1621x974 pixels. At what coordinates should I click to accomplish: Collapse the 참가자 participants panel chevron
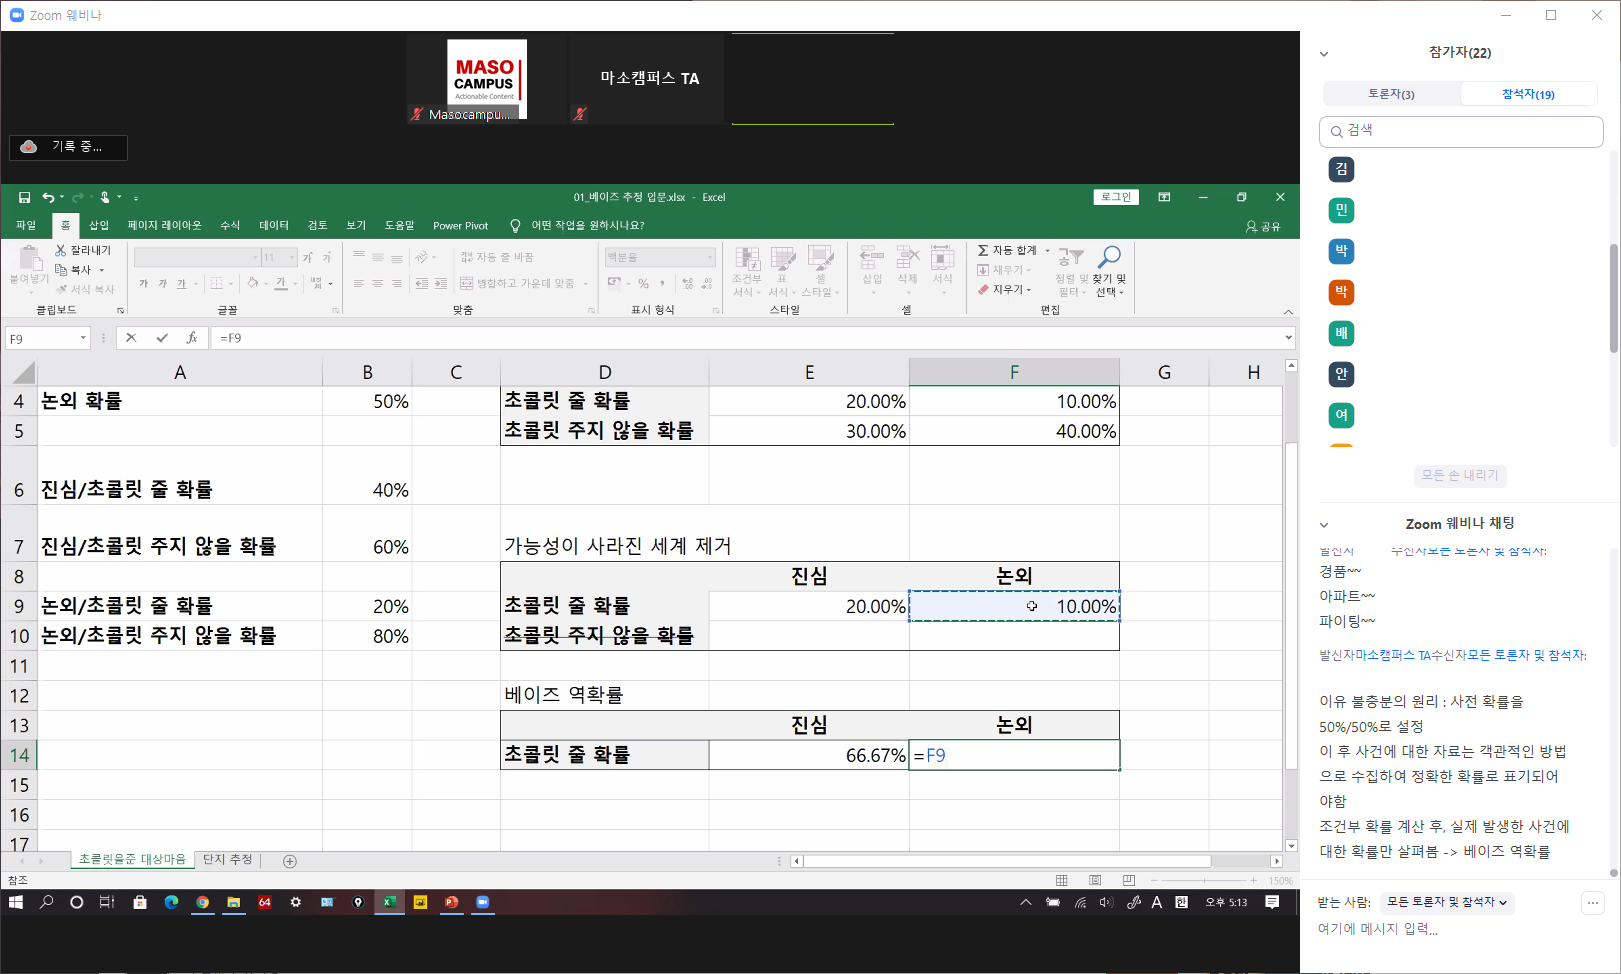tap(1324, 54)
